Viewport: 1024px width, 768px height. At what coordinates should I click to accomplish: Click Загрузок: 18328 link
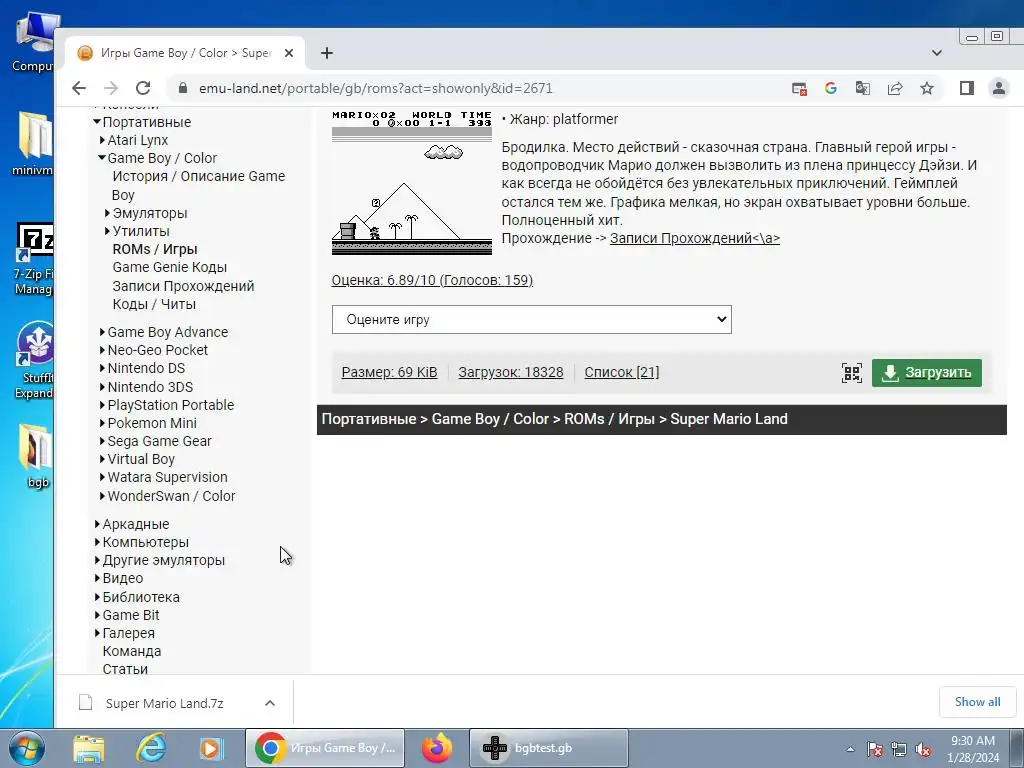click(511, 372)
